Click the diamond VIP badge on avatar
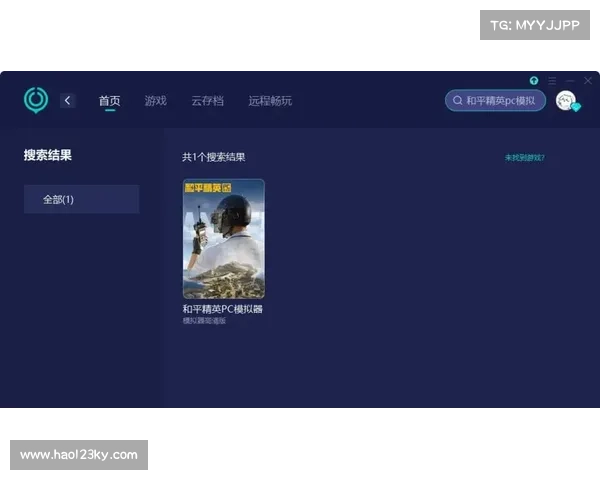This screenshot has height=480, width=600. pyautogui.click(x=576, y=107)
